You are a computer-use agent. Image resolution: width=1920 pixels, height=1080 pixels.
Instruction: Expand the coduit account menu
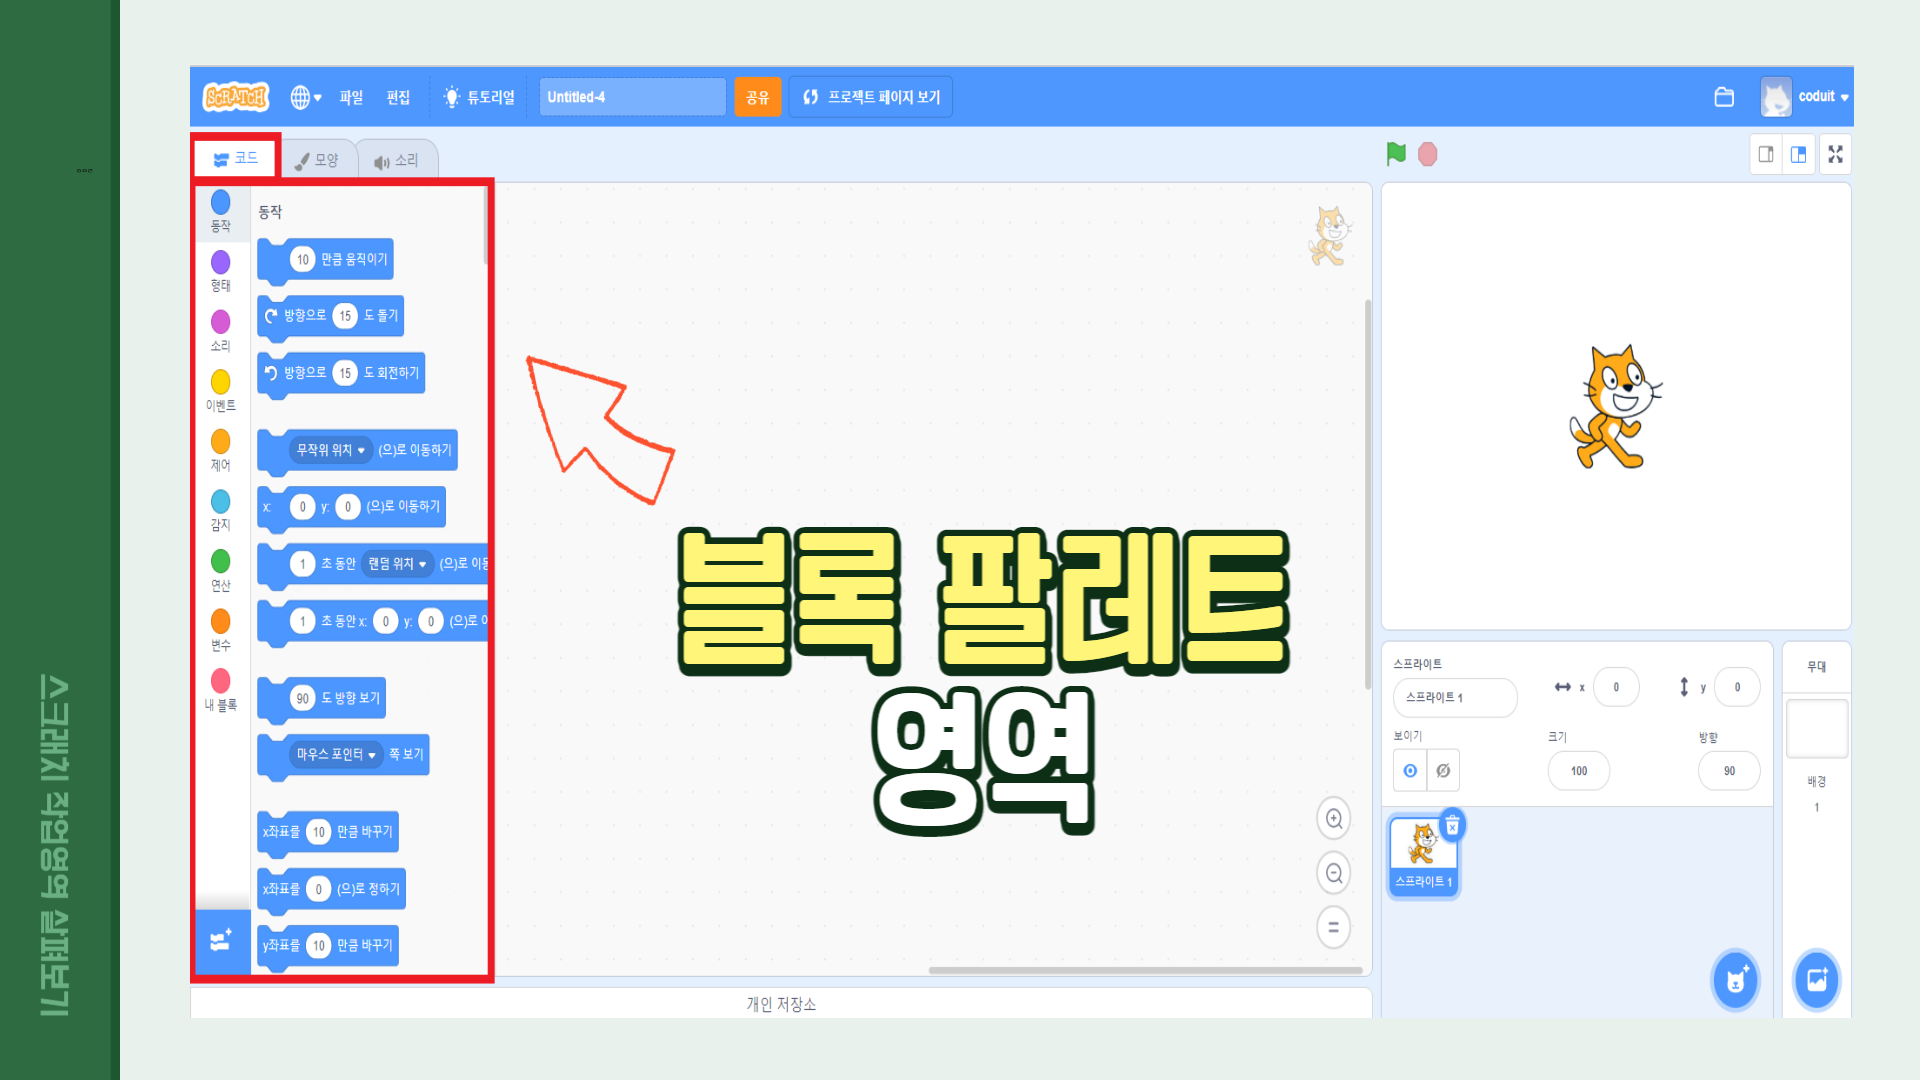pyautogui.click(x=1822, y=97)
